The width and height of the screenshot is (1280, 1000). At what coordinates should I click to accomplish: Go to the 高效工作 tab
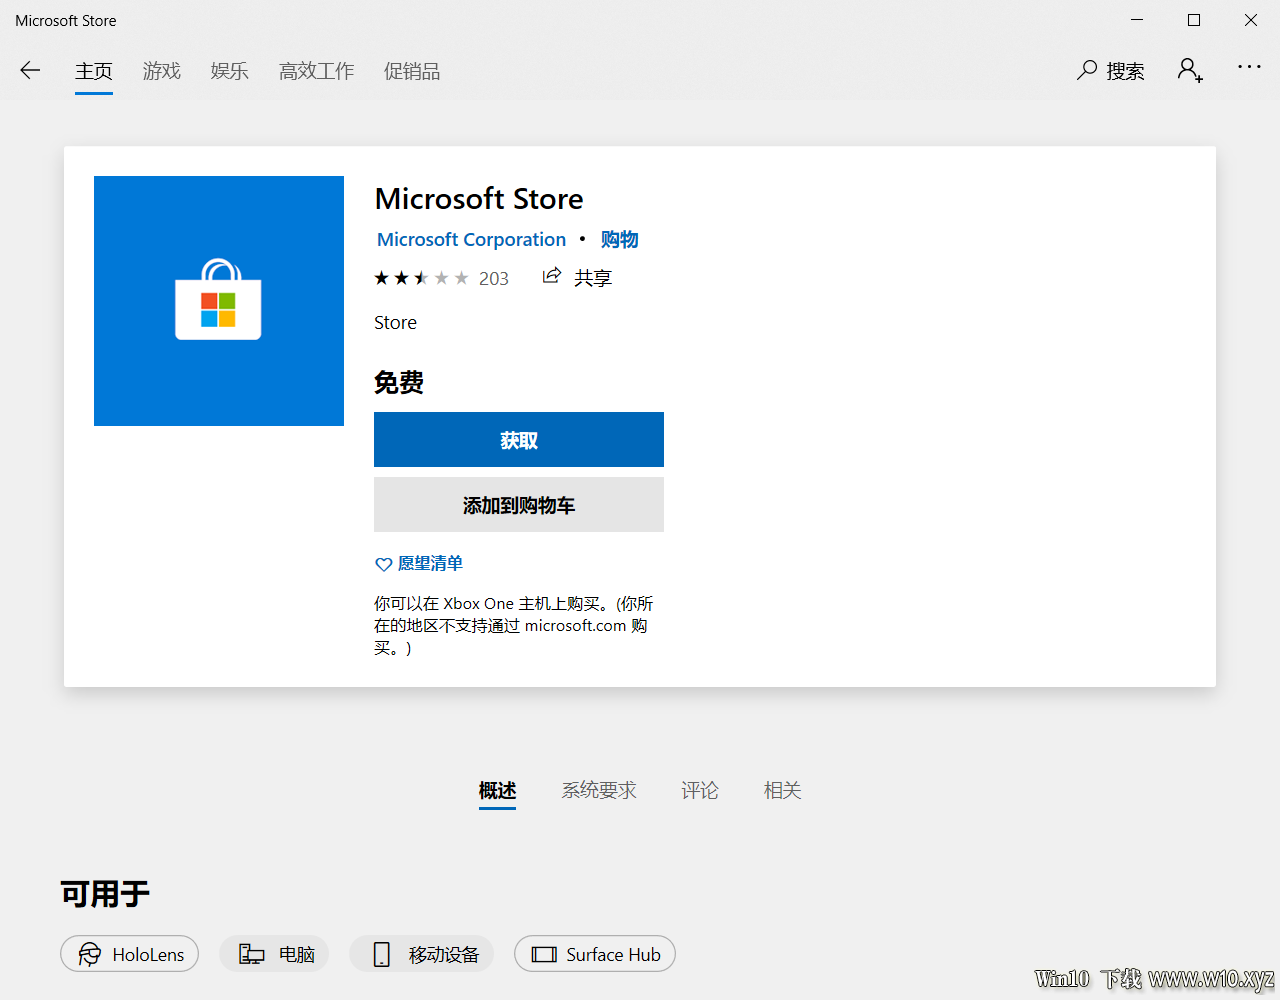tap(316, 71)
